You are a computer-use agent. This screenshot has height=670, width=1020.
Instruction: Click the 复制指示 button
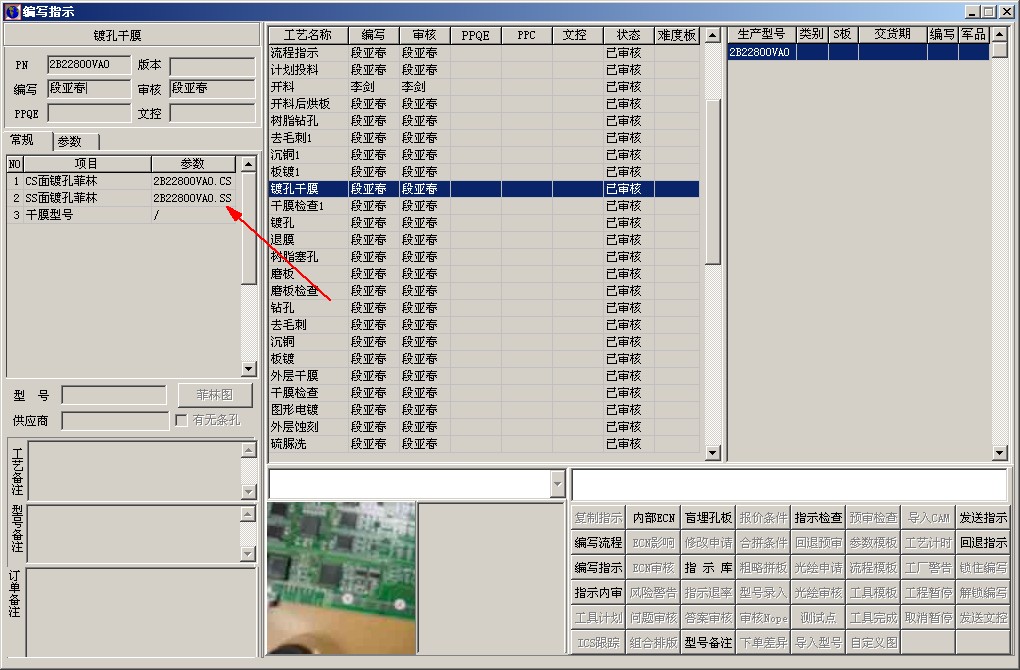(x=598, y=518)
